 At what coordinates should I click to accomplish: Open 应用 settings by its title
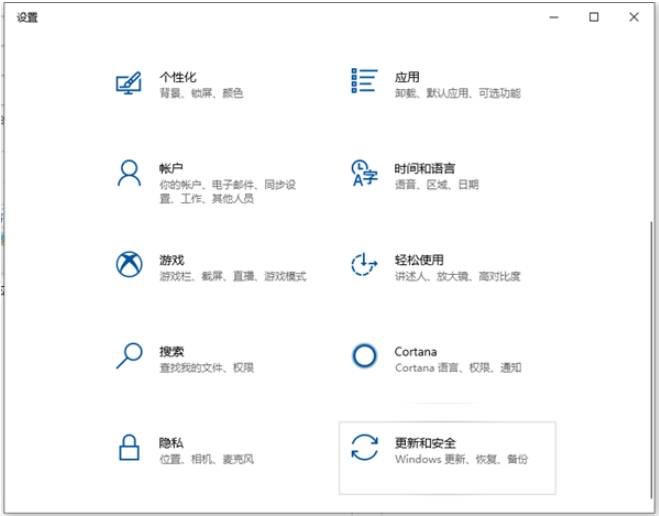point(406,77)
